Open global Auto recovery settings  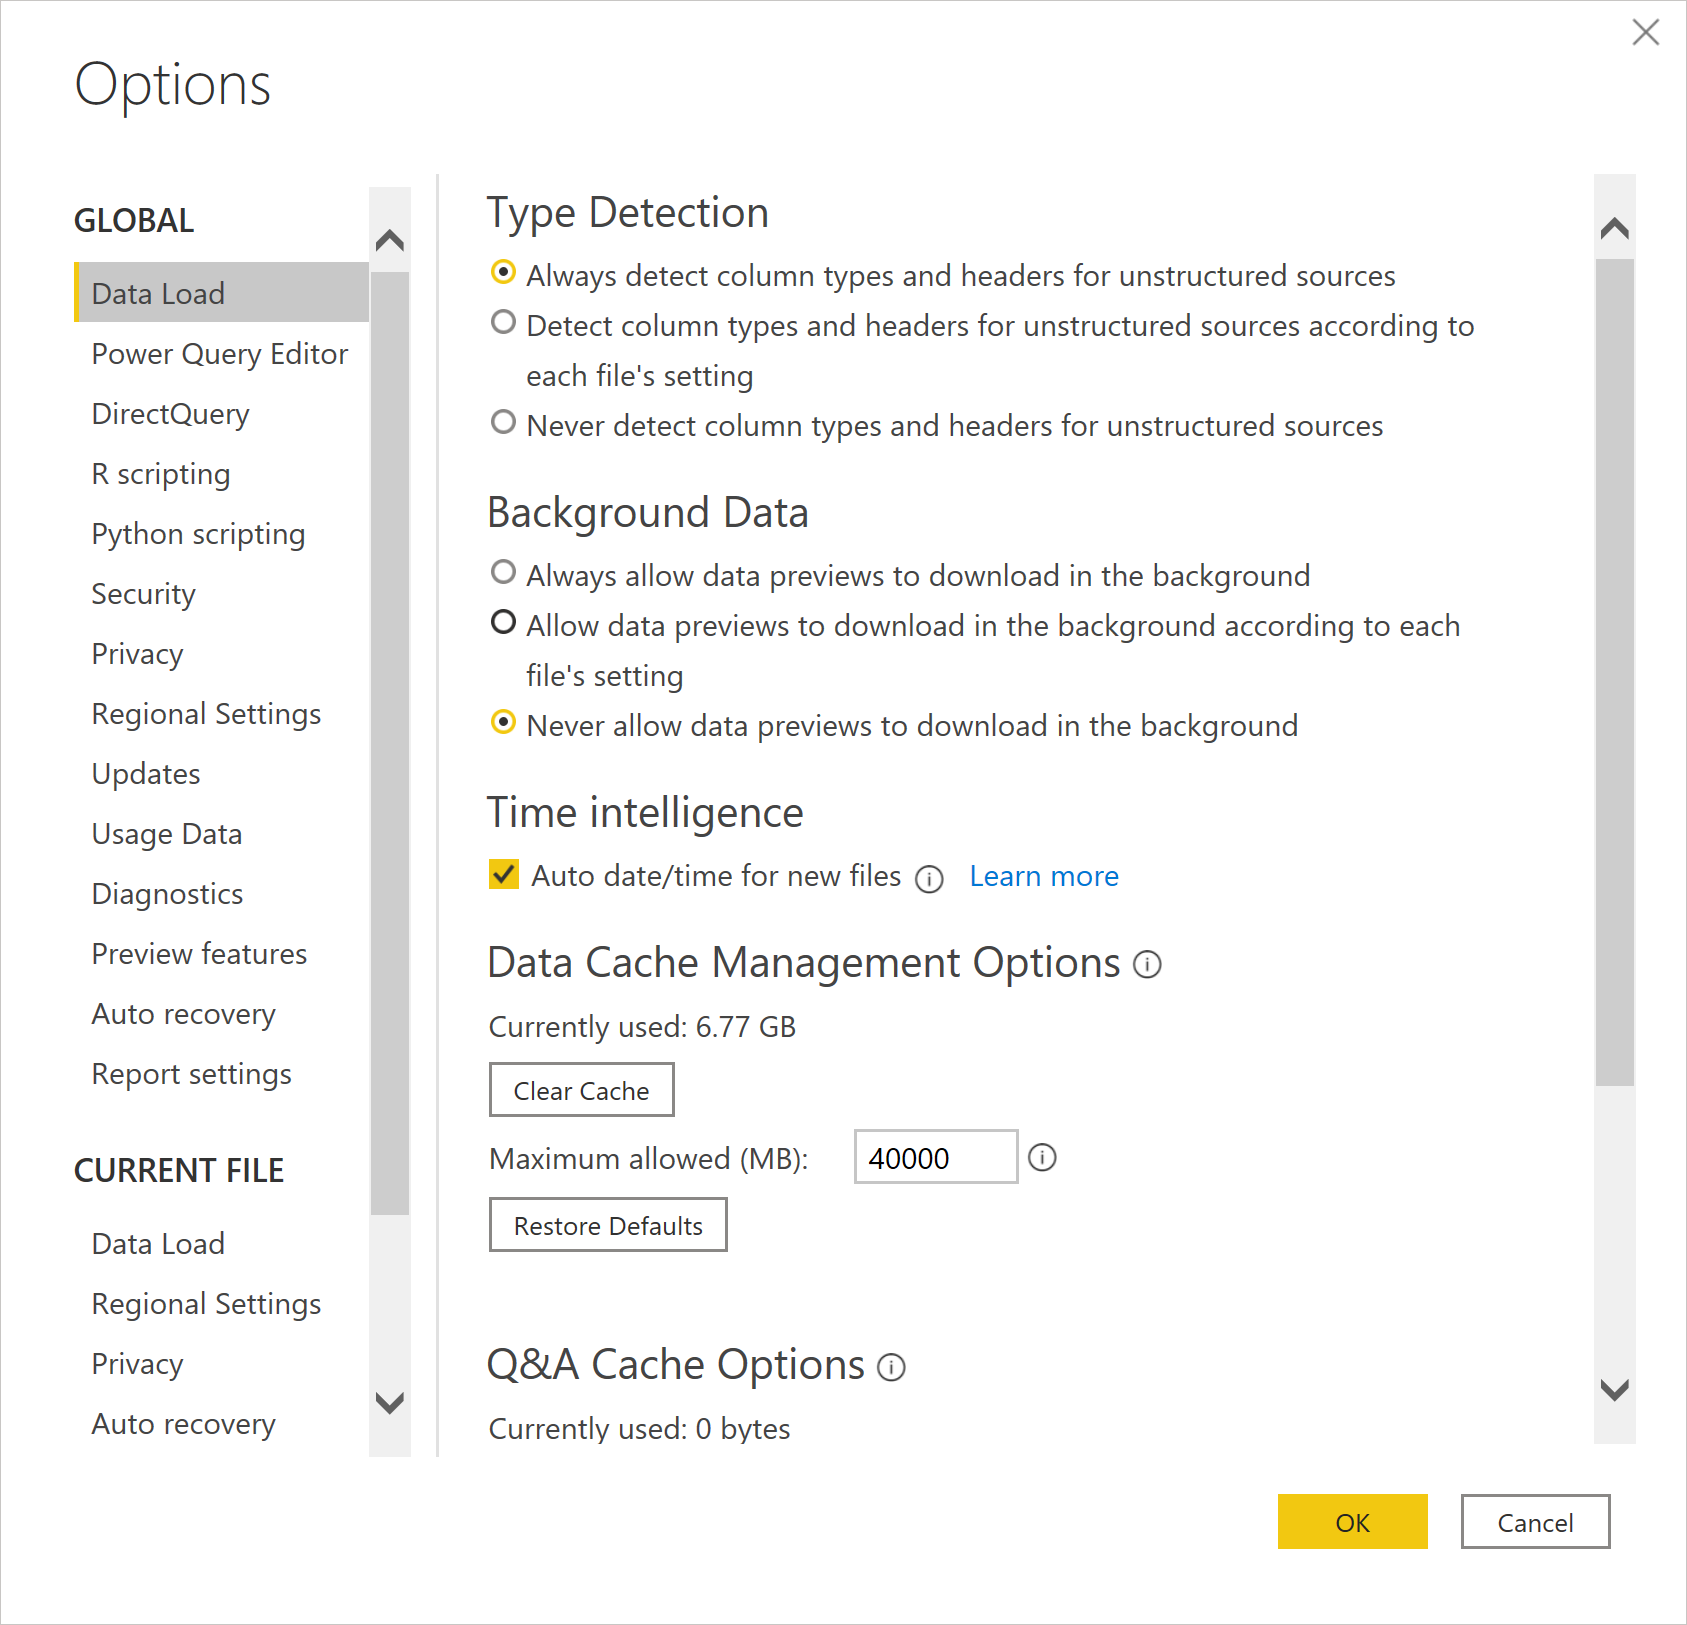point(183,1014)
